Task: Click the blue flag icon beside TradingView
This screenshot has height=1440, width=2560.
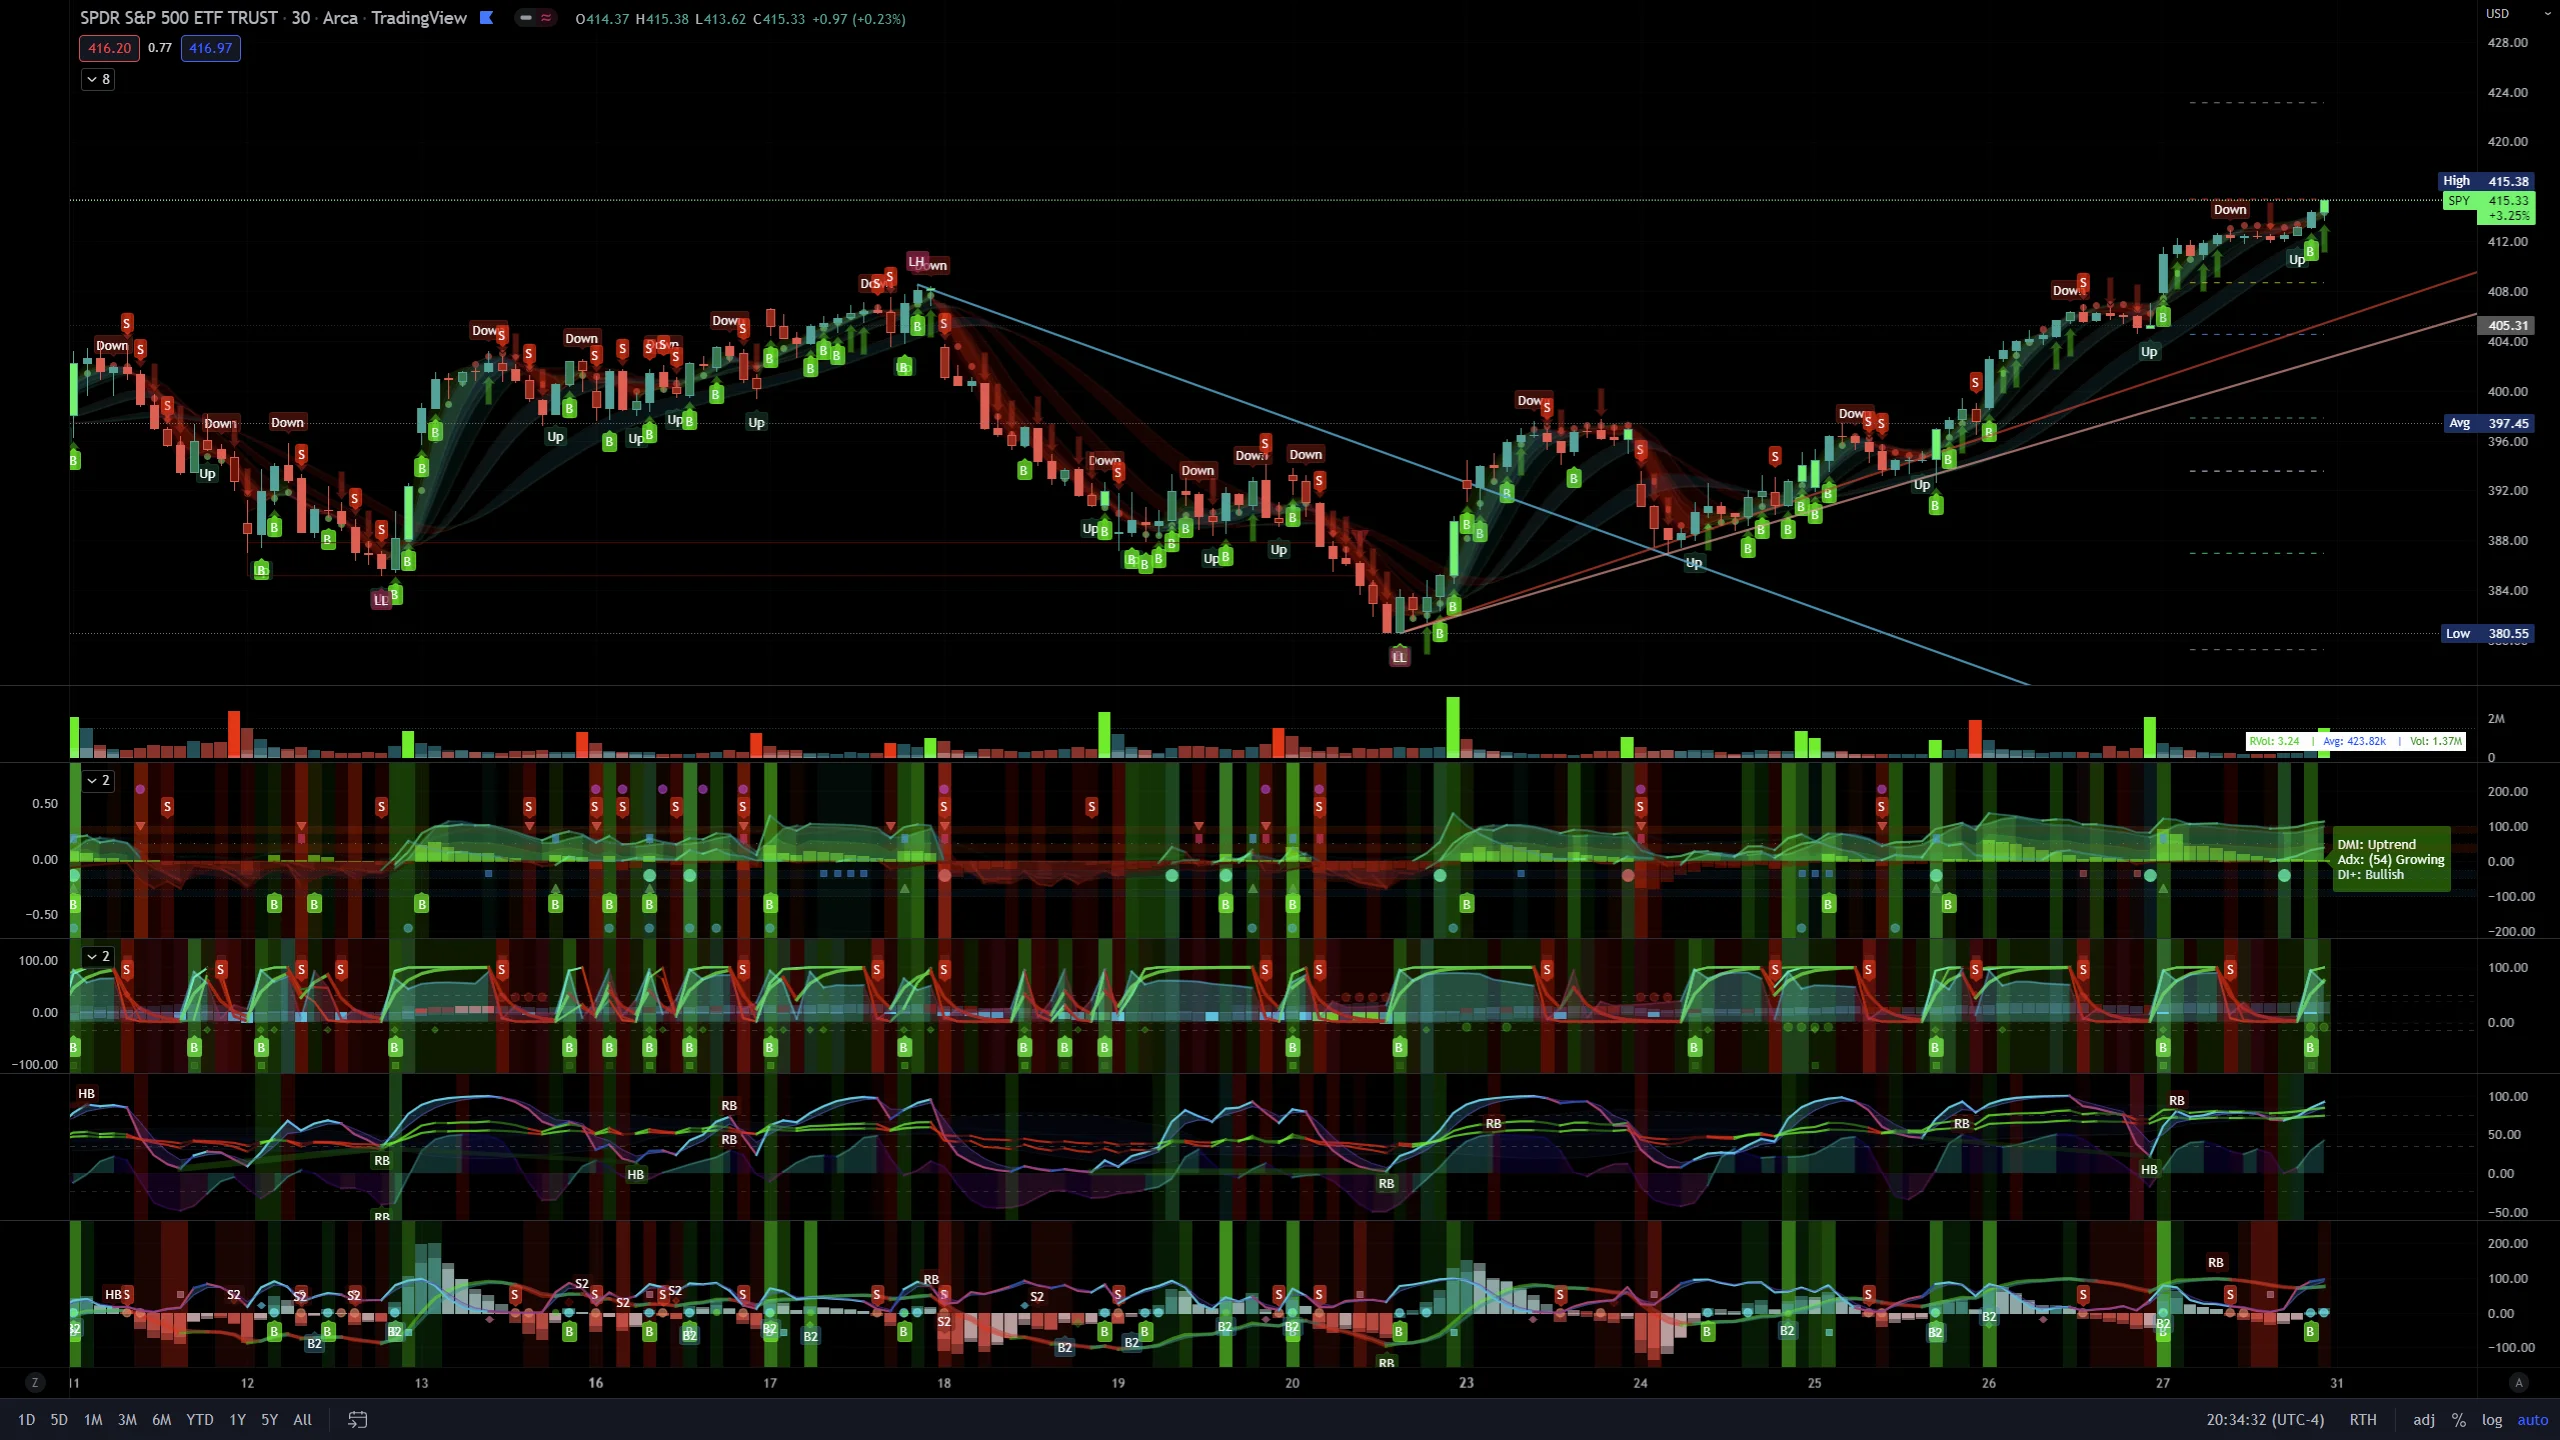Action: (487, 18)
